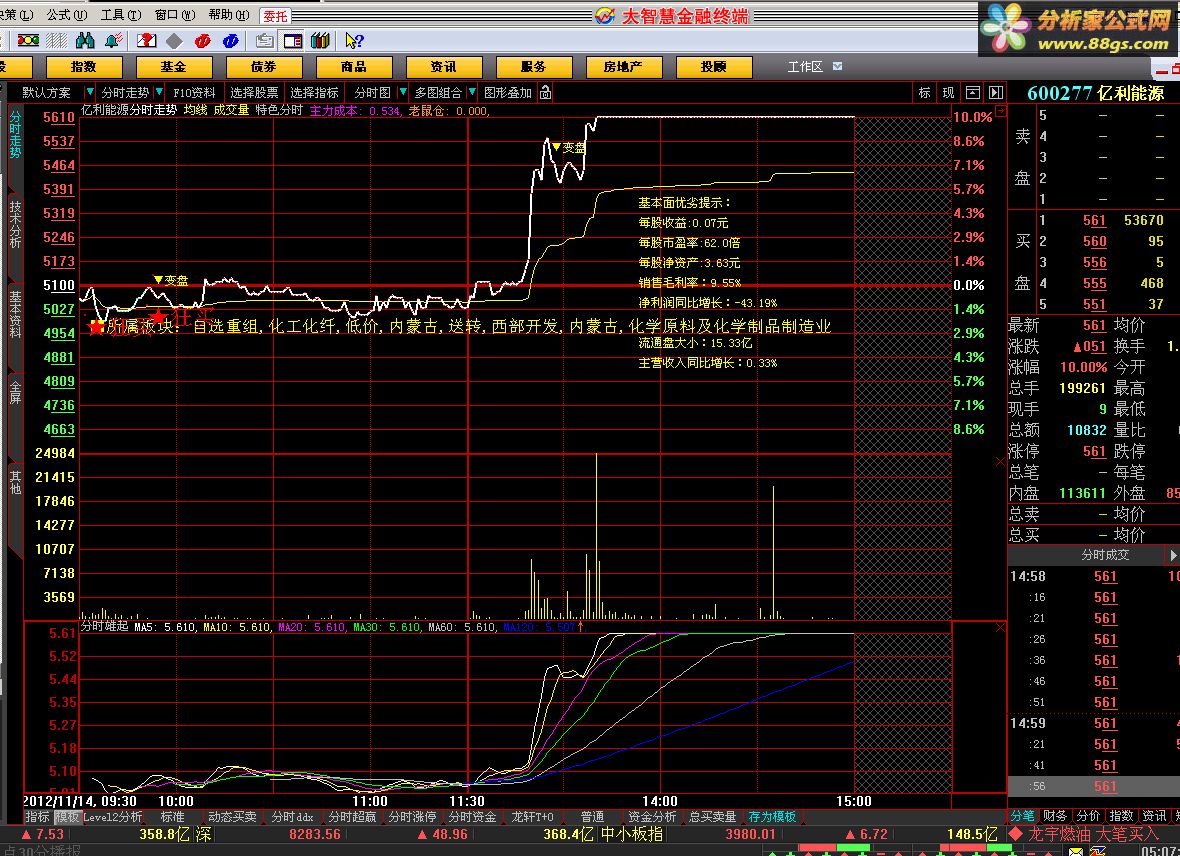Click the 600277 亿利能源 stock title
This screenshot has width=1180, height=856.
pos(1096,93)
